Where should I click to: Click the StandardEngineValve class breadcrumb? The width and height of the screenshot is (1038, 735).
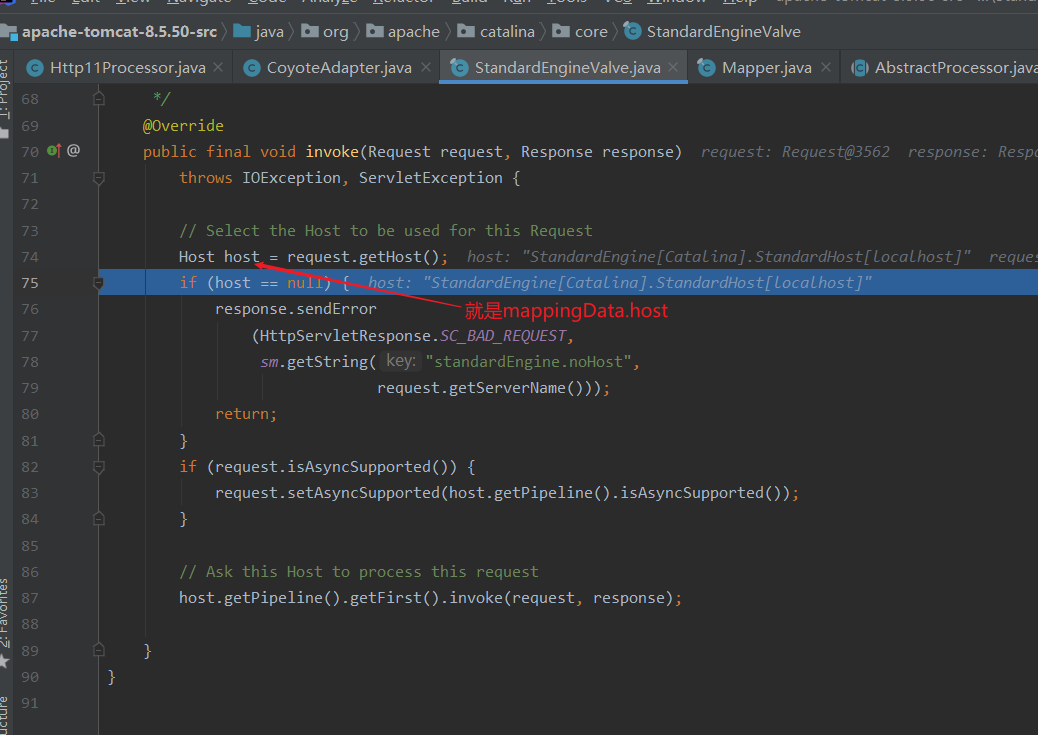(x=713, y=32)
